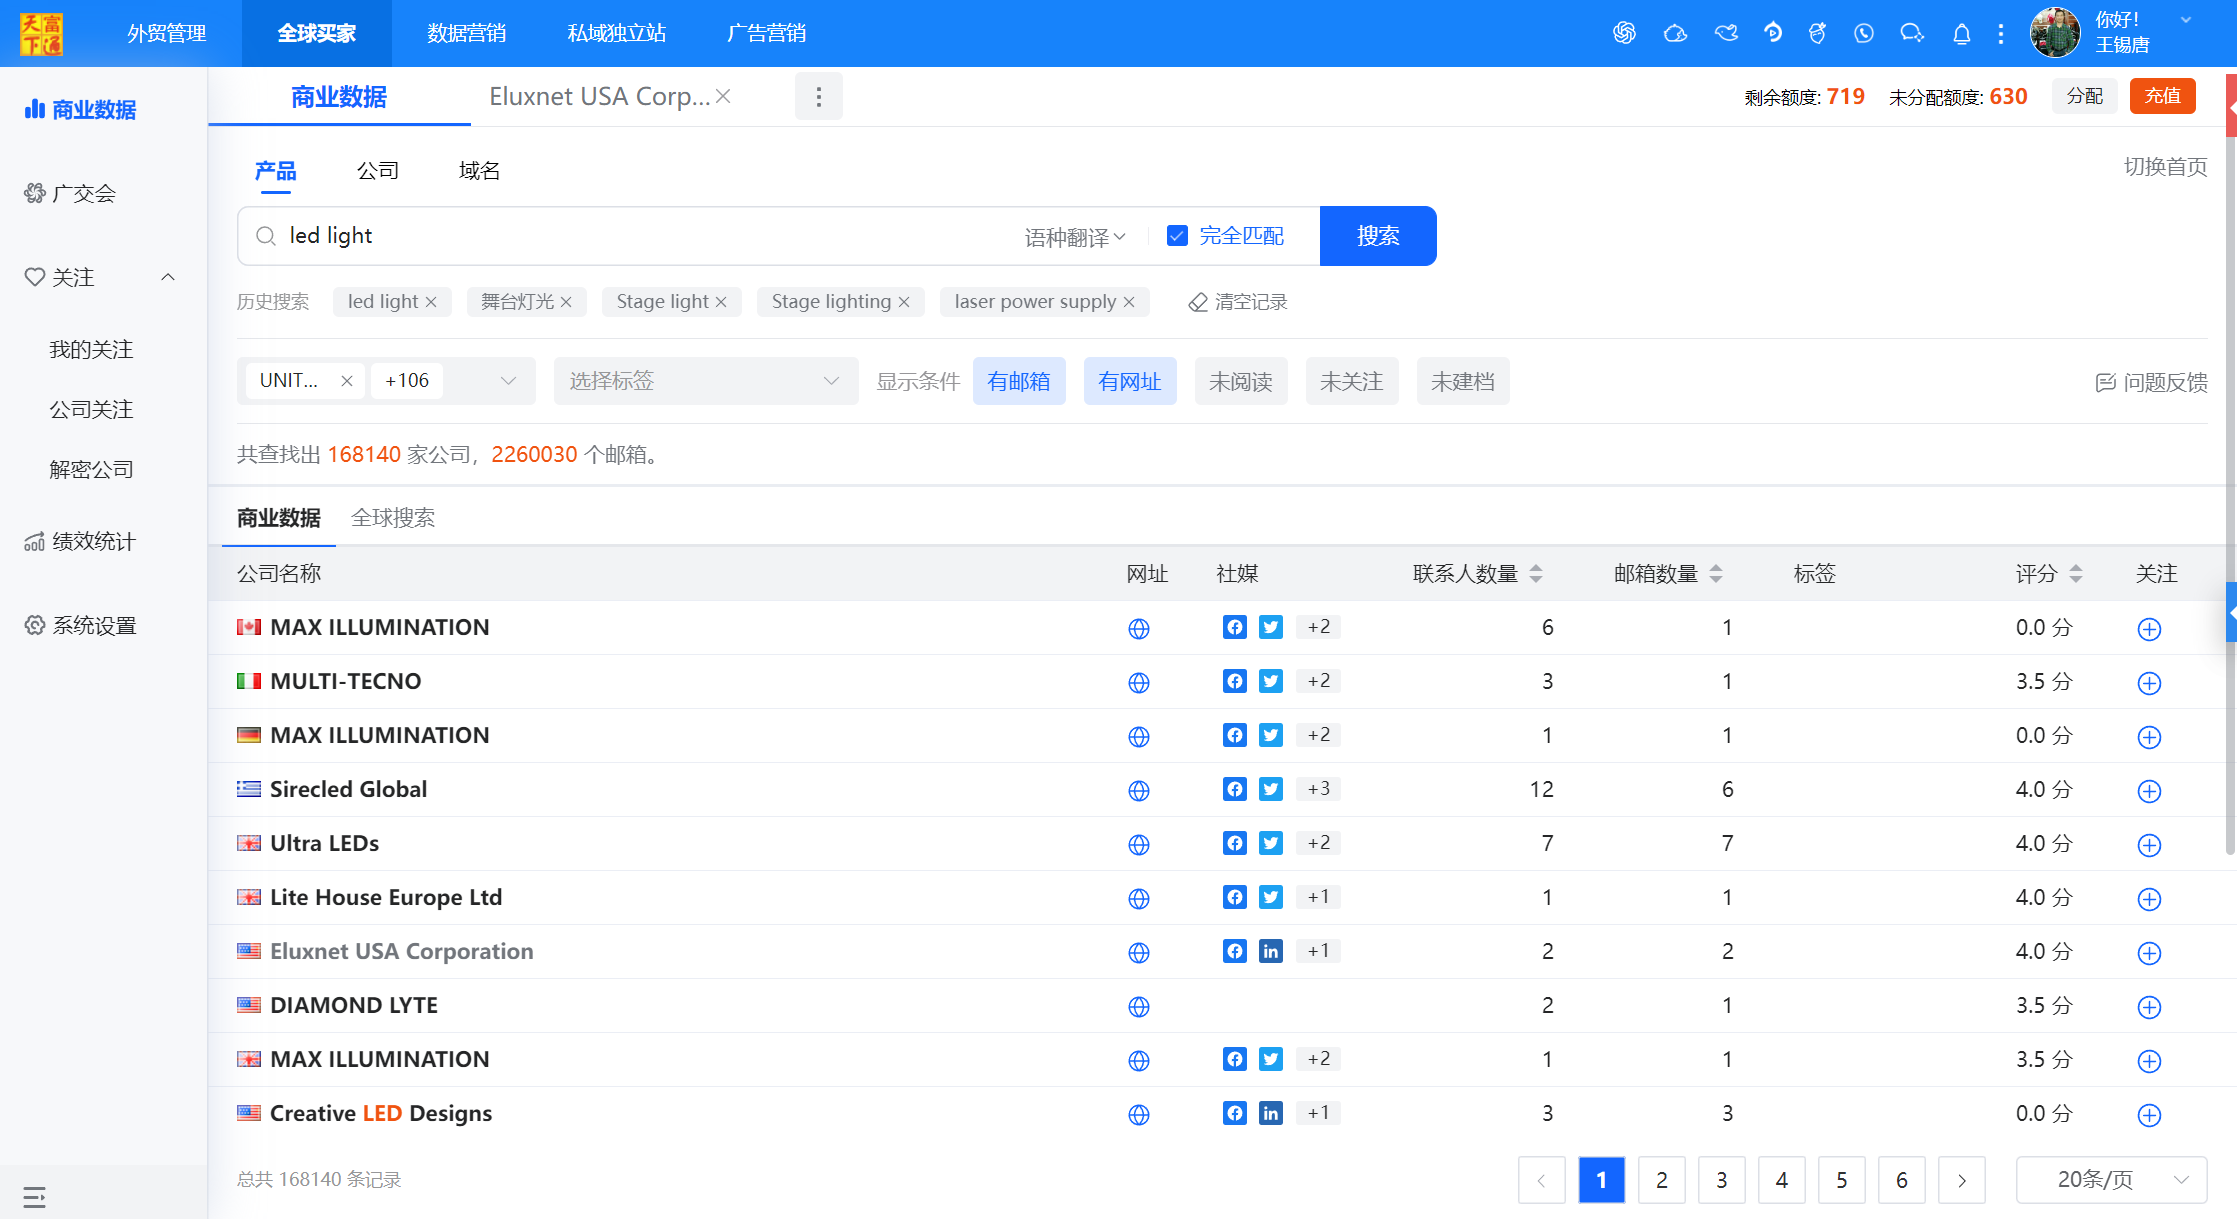The image size is (2237, 1219).
Task: Go to page 3 of results
Action: pyautogui.click(x=1722, y=1180)
